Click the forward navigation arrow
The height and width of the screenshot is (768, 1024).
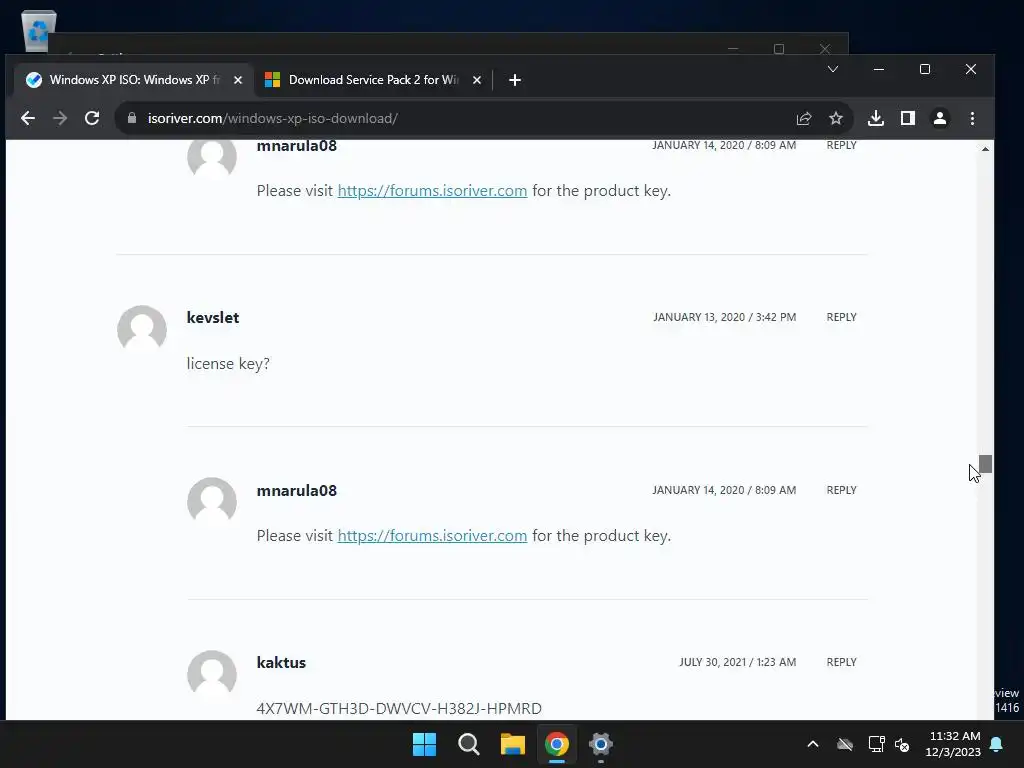coord(59,118)
